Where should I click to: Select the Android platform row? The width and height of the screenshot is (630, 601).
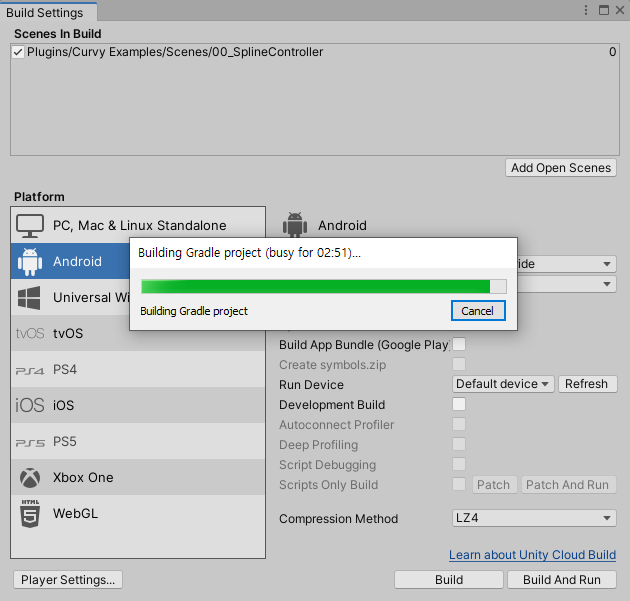pyautogui.click(x=70, y=261)
